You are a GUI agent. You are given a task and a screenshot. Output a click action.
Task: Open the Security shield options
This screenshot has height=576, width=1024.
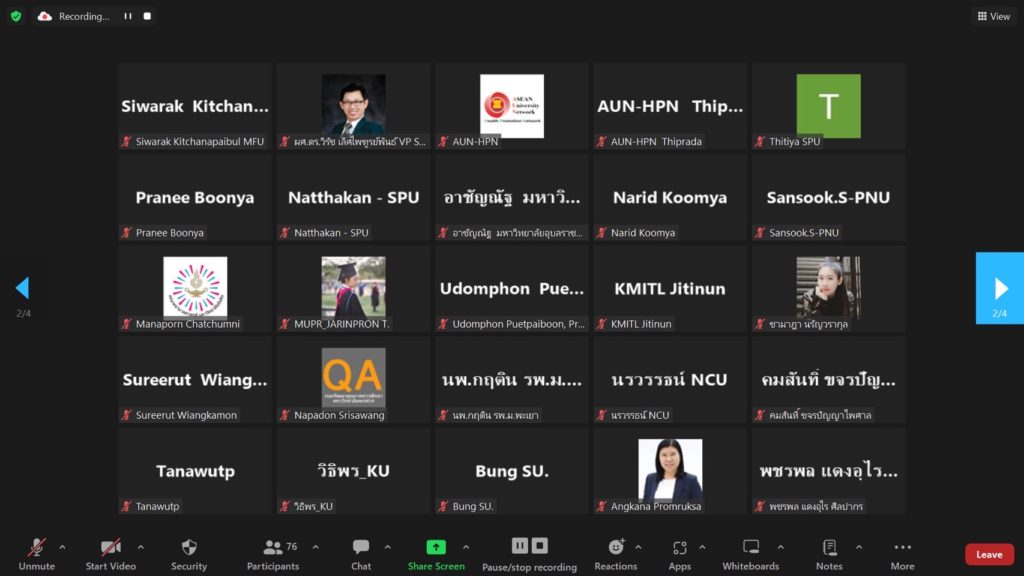pyautogui.click(x=188, y=553)
